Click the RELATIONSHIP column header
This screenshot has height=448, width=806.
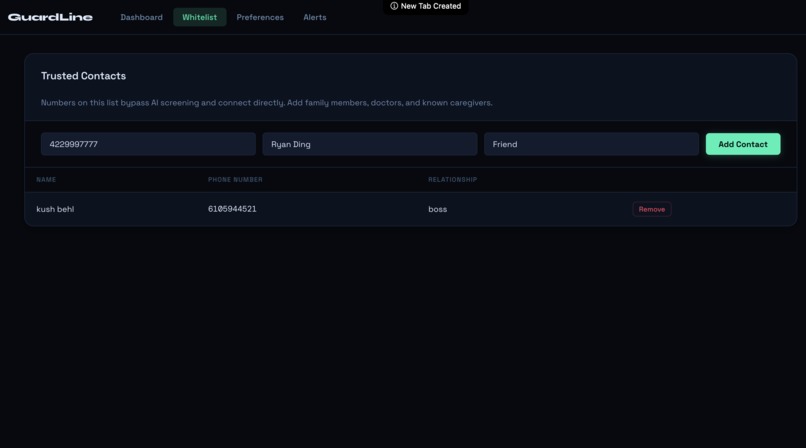coord(453,179)
